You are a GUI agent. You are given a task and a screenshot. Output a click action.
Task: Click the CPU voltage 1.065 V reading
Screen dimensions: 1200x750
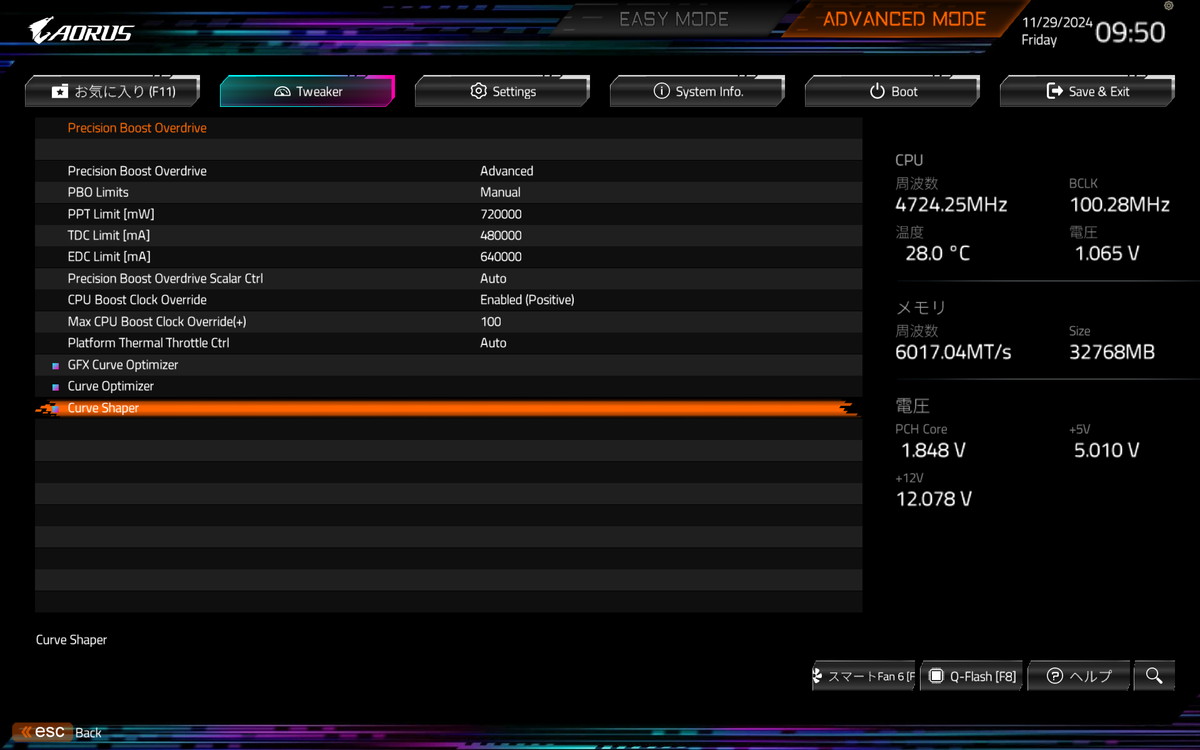[x=1107, y=254]
